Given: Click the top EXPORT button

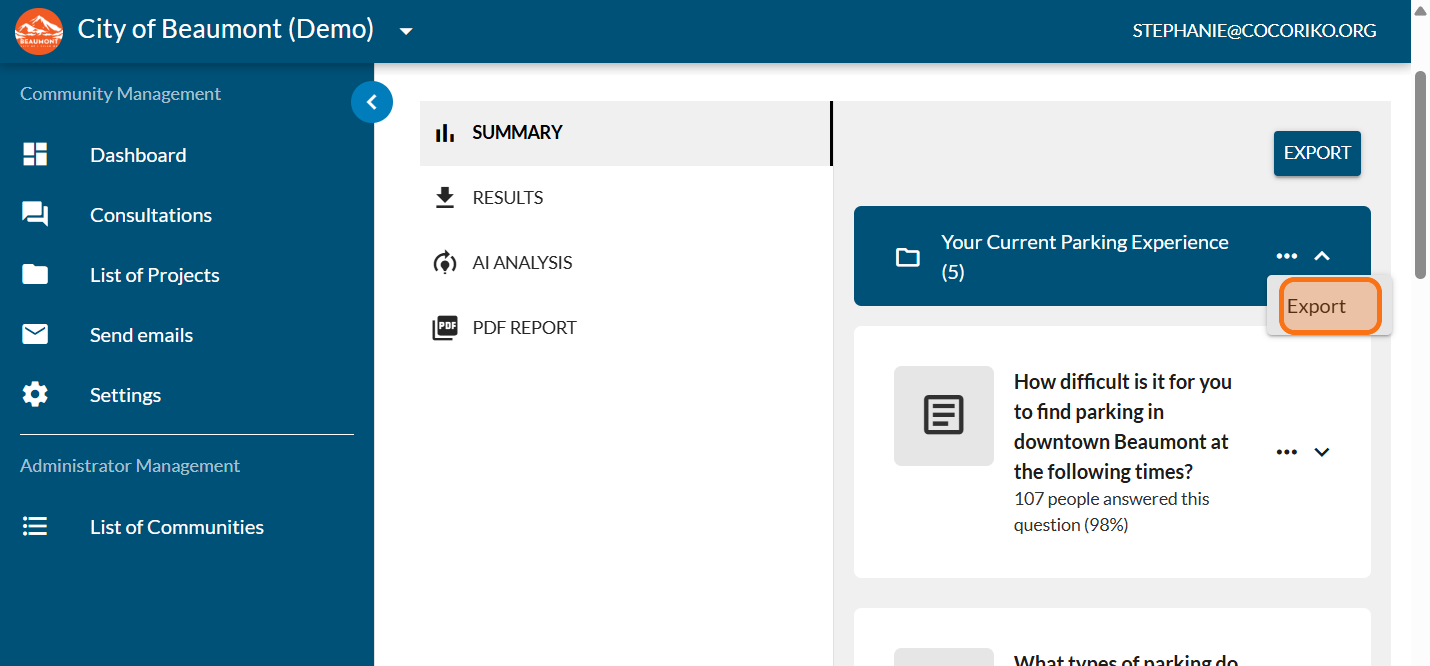Looking at the screenshot, I should tap(1317, 153).
